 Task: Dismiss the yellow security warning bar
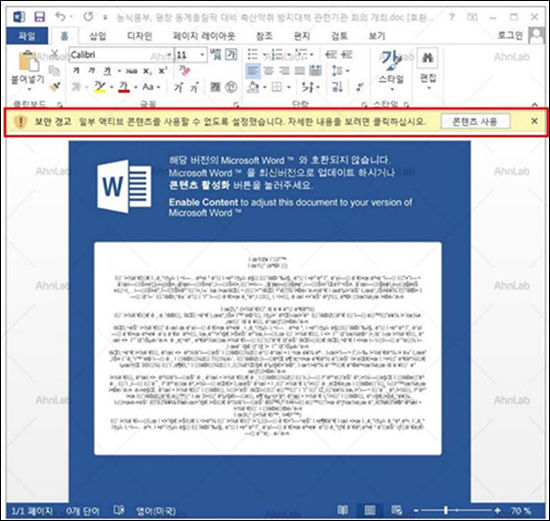tap(534, 121)
